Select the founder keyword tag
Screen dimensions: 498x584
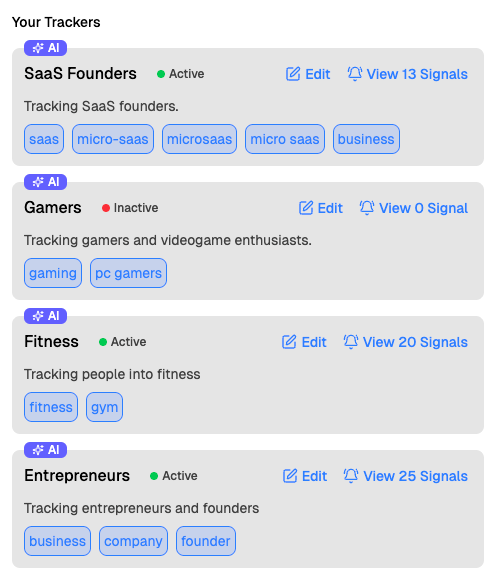pos(206,541)
